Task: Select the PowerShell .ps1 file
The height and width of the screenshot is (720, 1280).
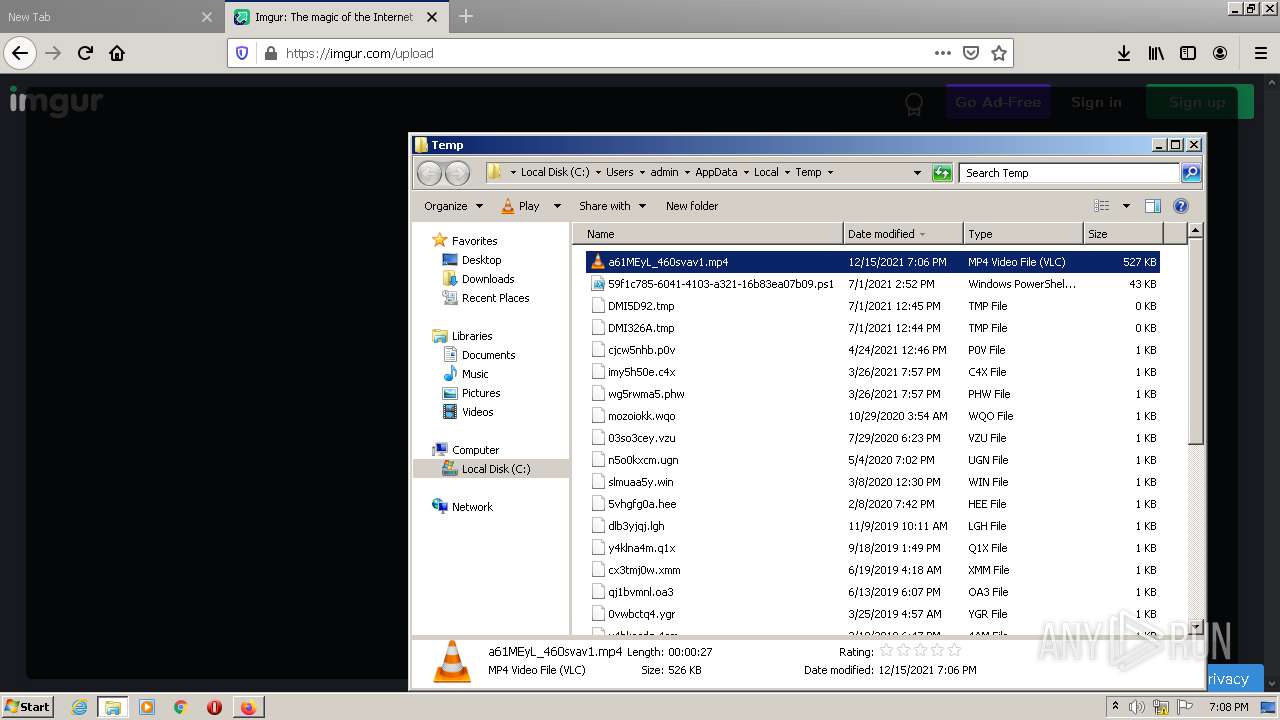Action: click(872, 284)
